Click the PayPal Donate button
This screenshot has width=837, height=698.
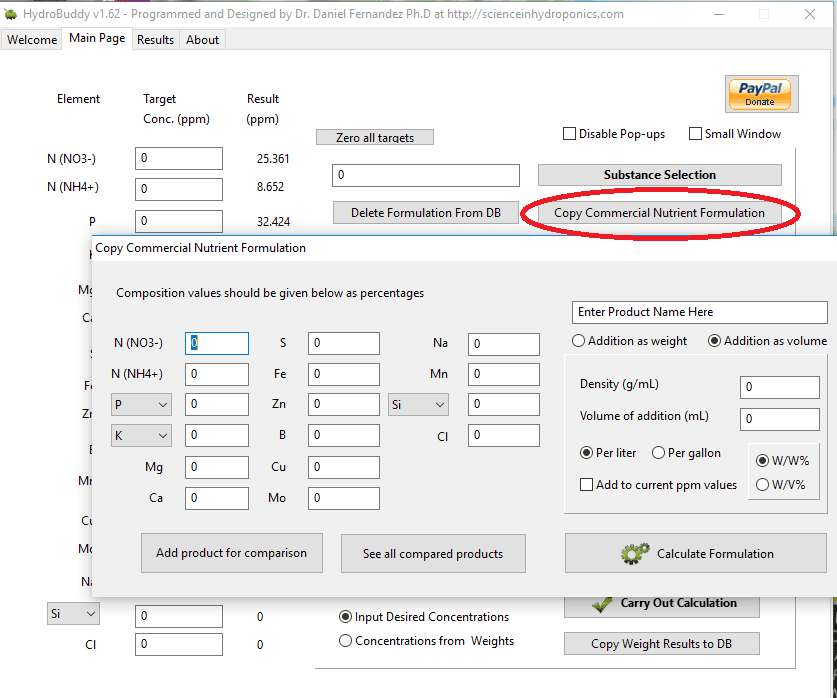[762, 94]
